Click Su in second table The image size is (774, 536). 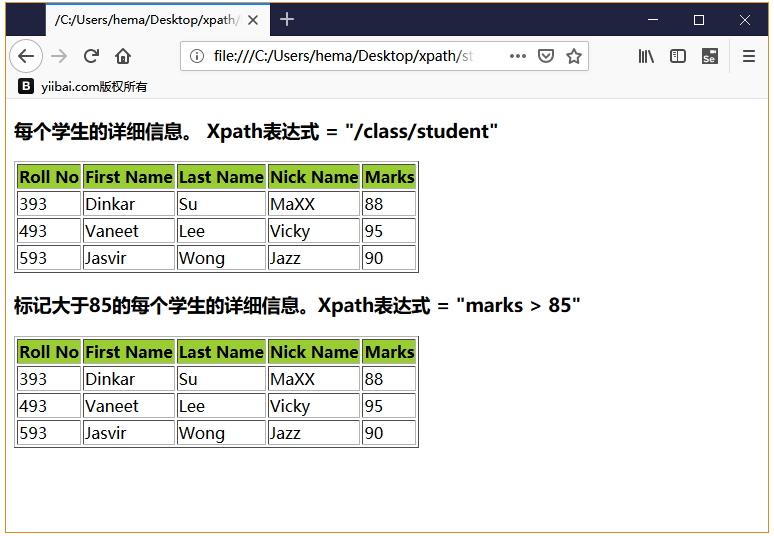pyautogui.click(x=221, y=379)
